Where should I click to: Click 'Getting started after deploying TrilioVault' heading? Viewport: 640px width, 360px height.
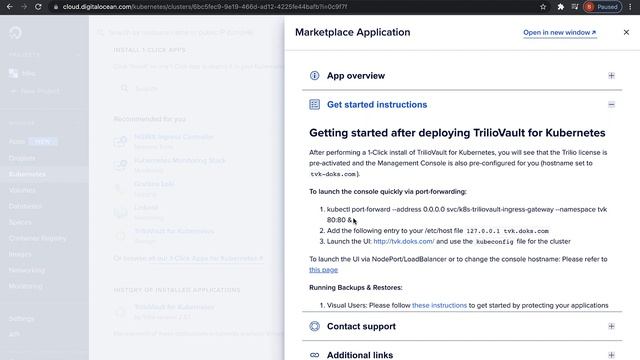pyautogui.click(x=457, y=133)
